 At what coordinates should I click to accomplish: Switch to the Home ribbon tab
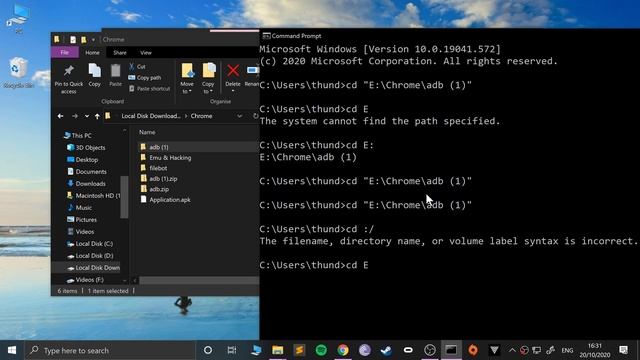click(92, 53)
